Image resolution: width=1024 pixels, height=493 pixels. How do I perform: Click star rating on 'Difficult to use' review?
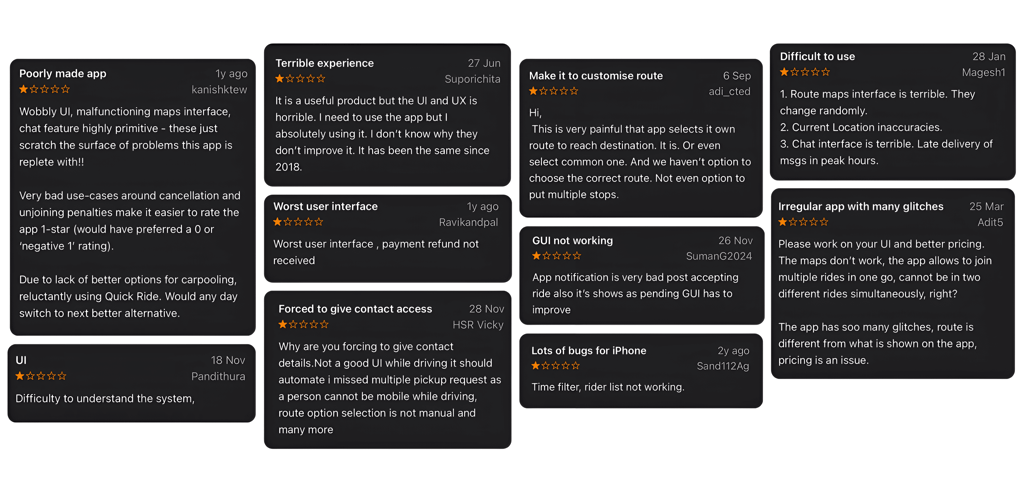[805, 72]
